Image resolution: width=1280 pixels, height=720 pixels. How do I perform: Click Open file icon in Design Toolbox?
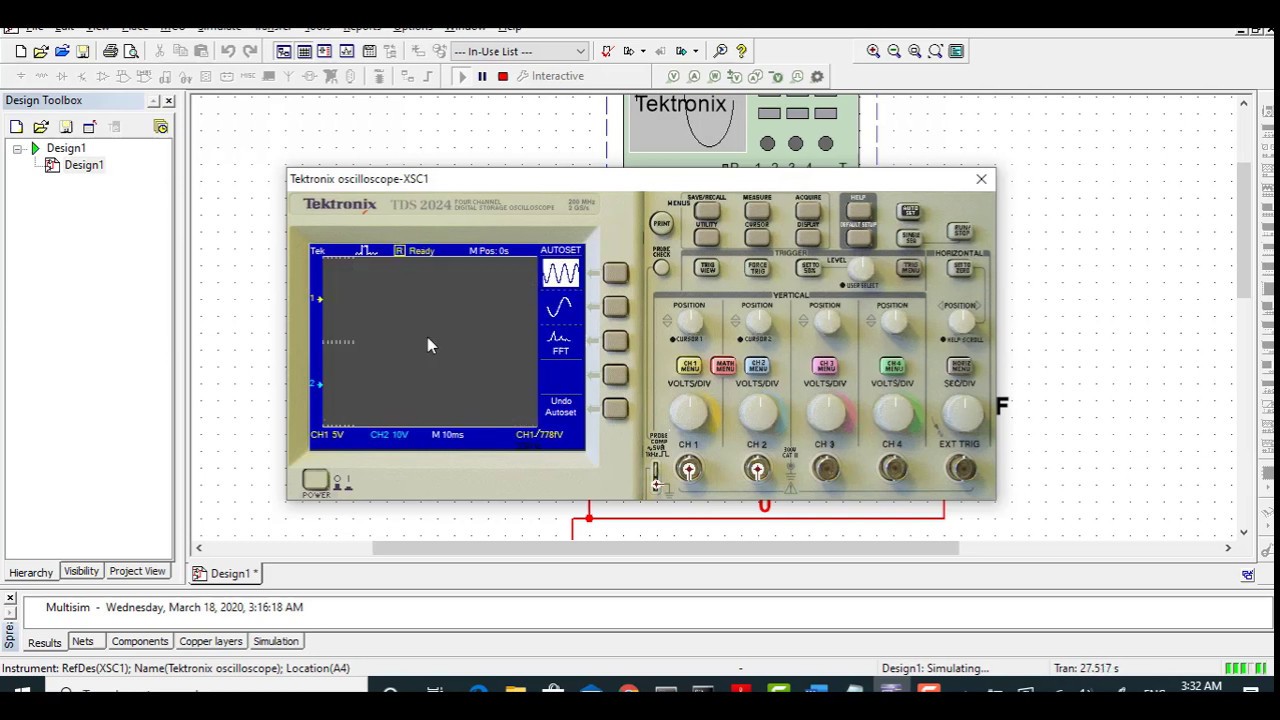click(41, 127)
